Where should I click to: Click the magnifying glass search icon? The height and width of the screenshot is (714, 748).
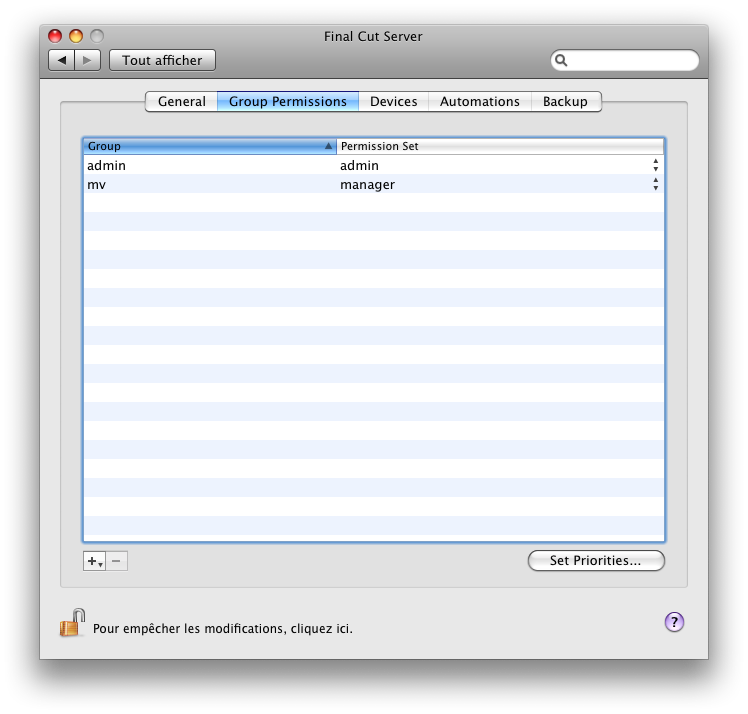coord(561,61)
